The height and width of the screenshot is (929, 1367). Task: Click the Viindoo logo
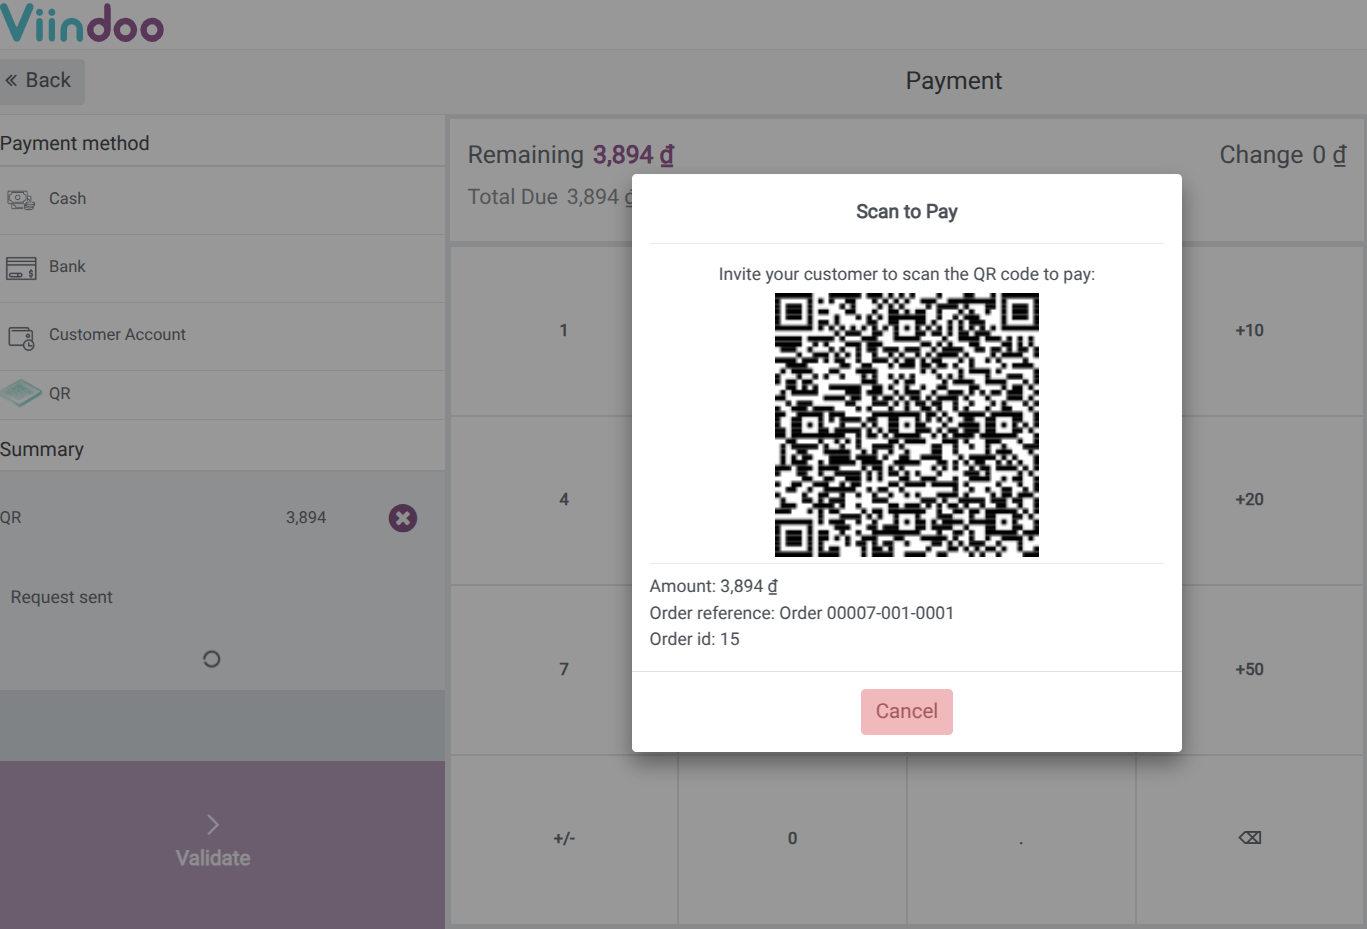pyautogui.click(x=84, y=22)
